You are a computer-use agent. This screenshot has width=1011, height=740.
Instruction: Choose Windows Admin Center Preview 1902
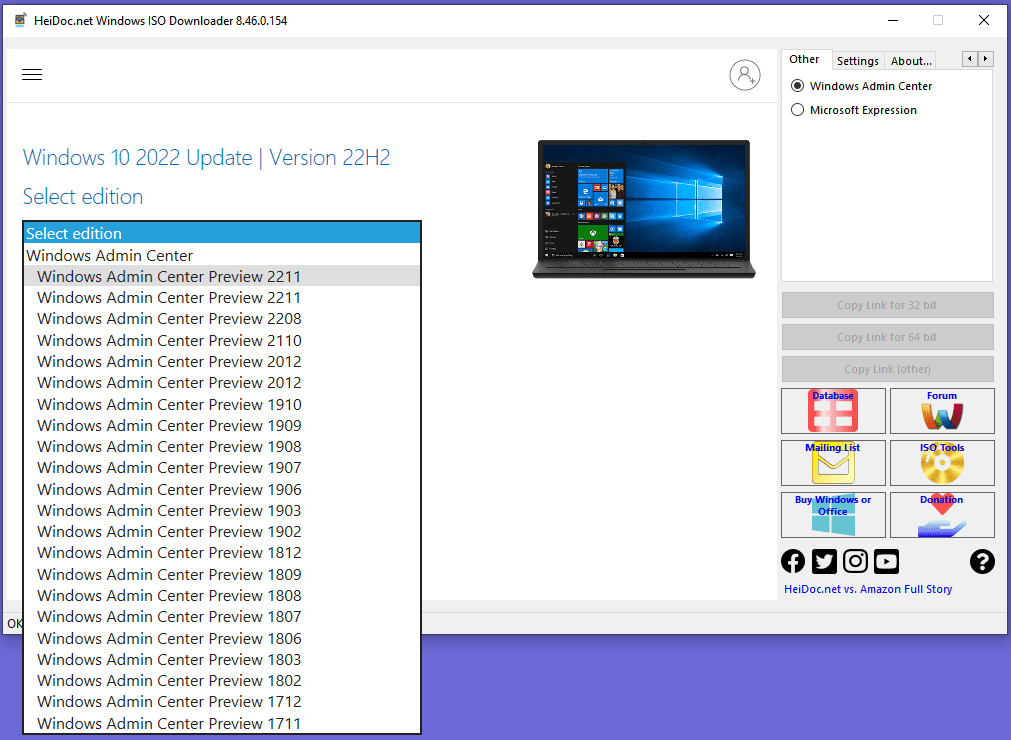tap(222, 532)
